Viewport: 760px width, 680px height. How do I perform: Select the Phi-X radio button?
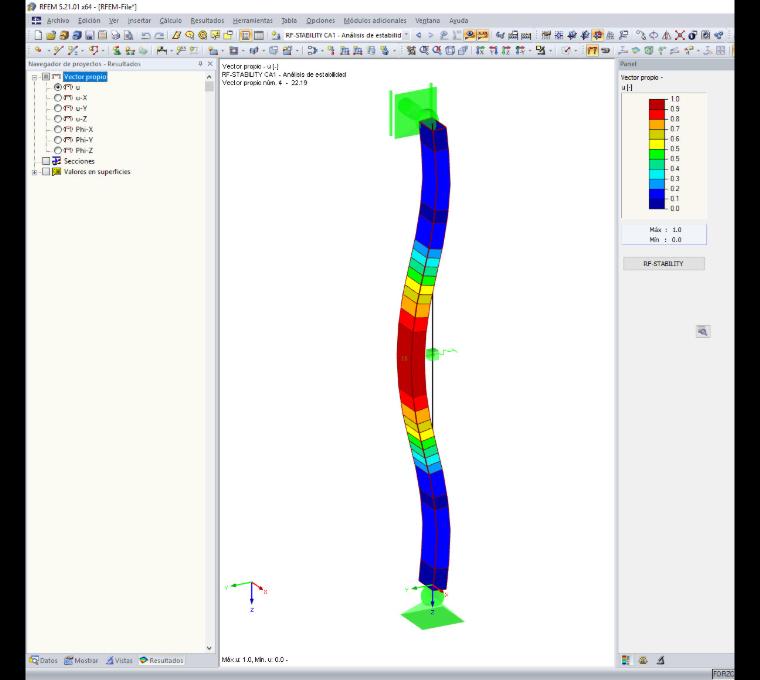tap(58, 129)
